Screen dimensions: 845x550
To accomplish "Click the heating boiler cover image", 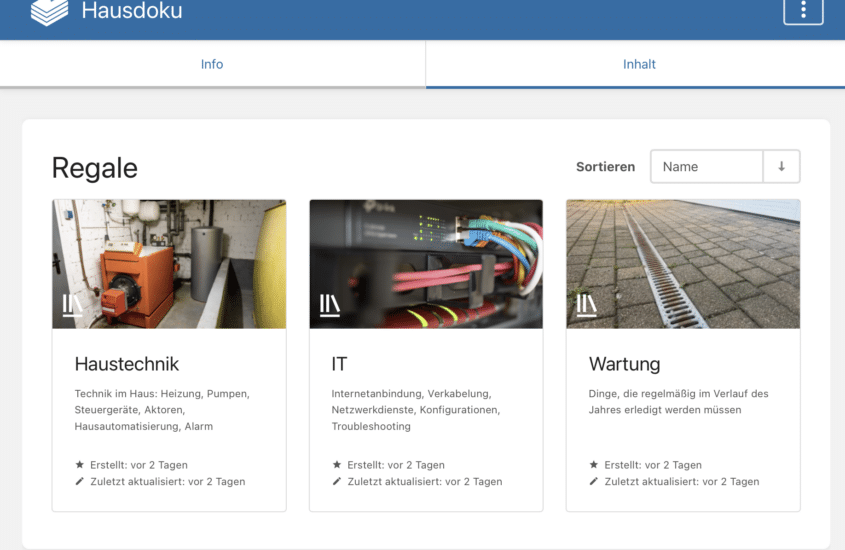I will pyautogui.click(x=169, y=264).
